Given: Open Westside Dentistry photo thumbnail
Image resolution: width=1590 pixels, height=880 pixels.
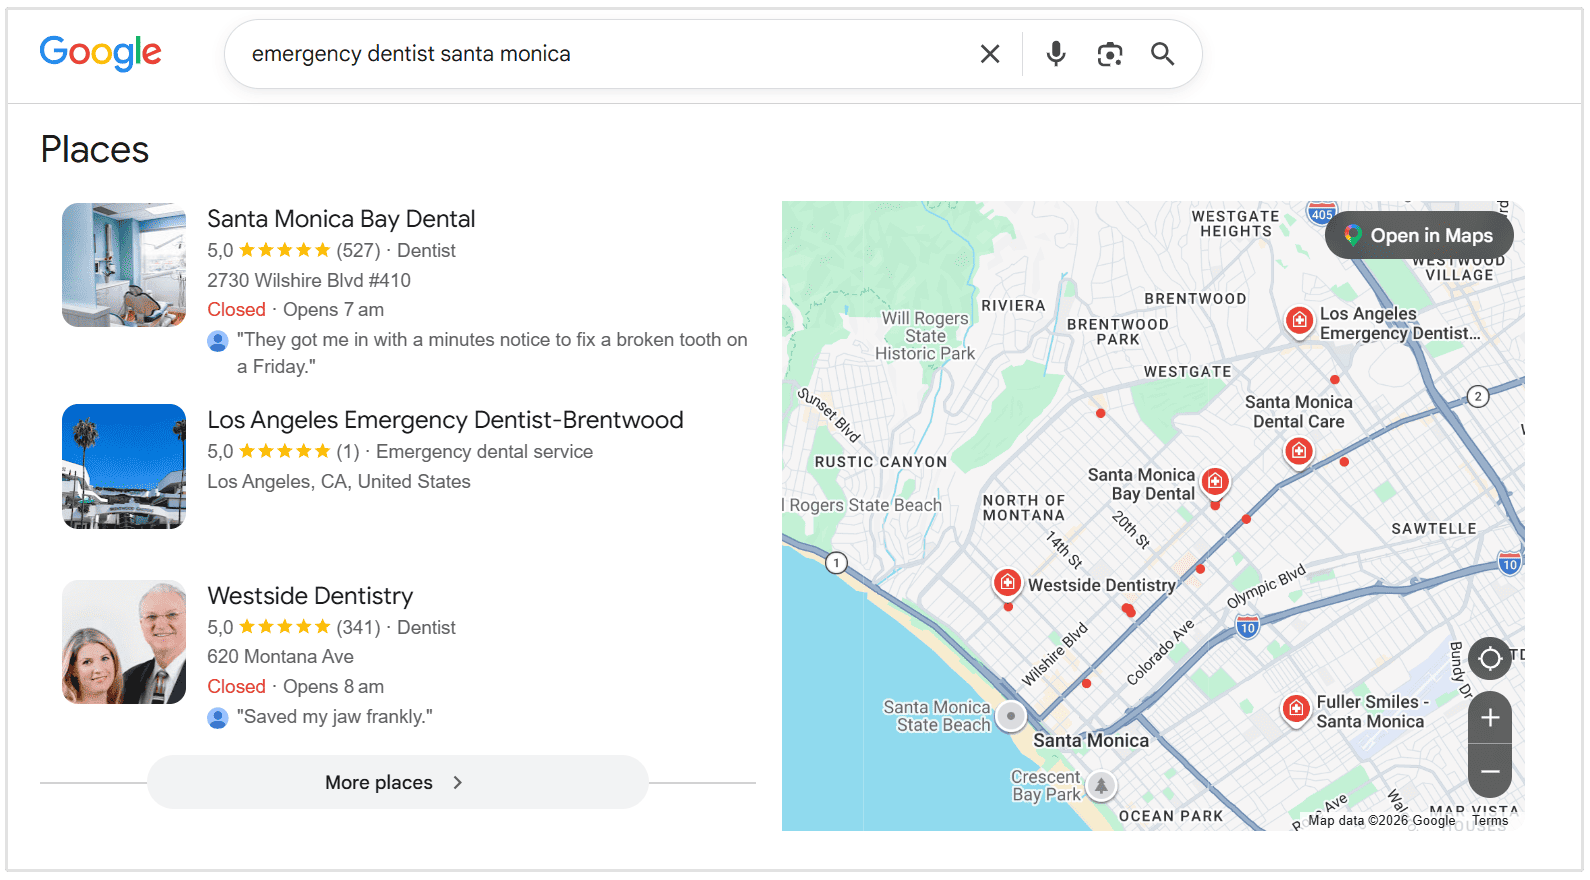Looking at the screenshot, I should (124, 642).
